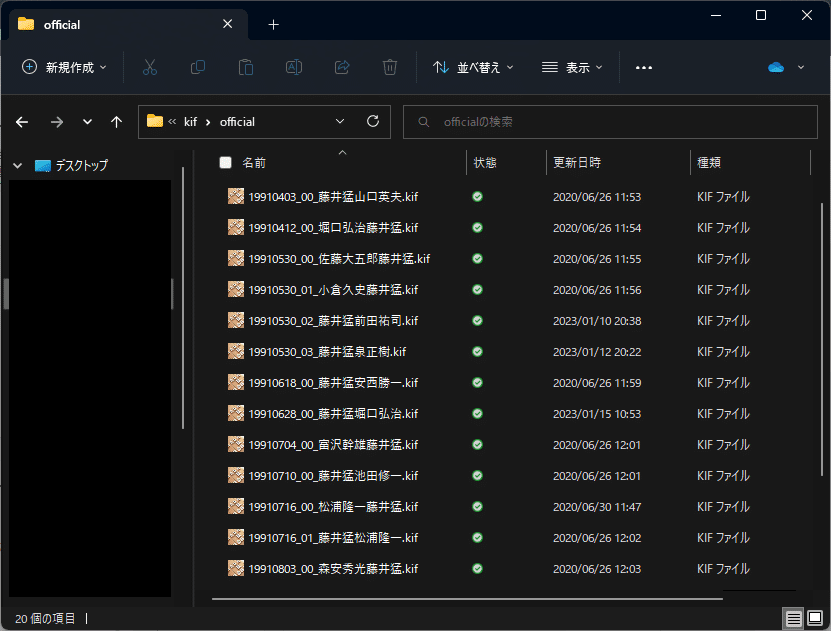Go forward with the right arrow
The height and width of the screenshot is (631, 831).
pyautogui.click(x=57, y=122)
